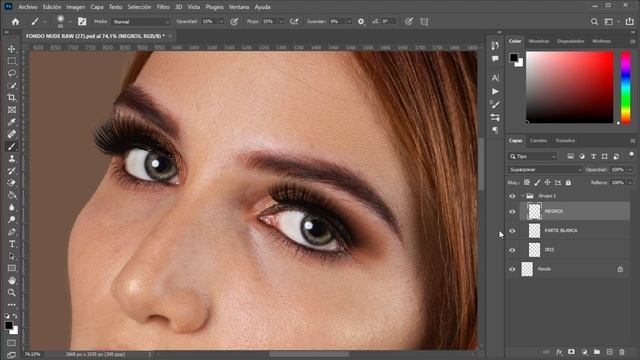
Task: Open the Flujo value dropdown
Action: [281, 22]
